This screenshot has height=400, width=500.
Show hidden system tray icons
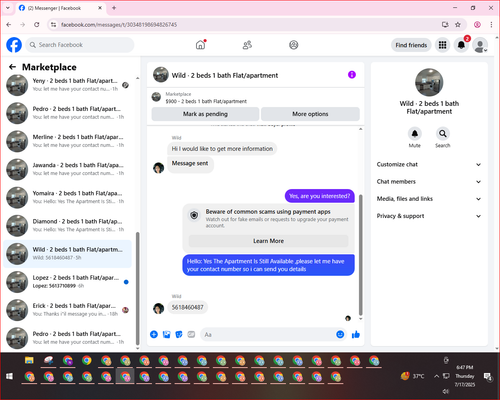(x=436, y=376)
